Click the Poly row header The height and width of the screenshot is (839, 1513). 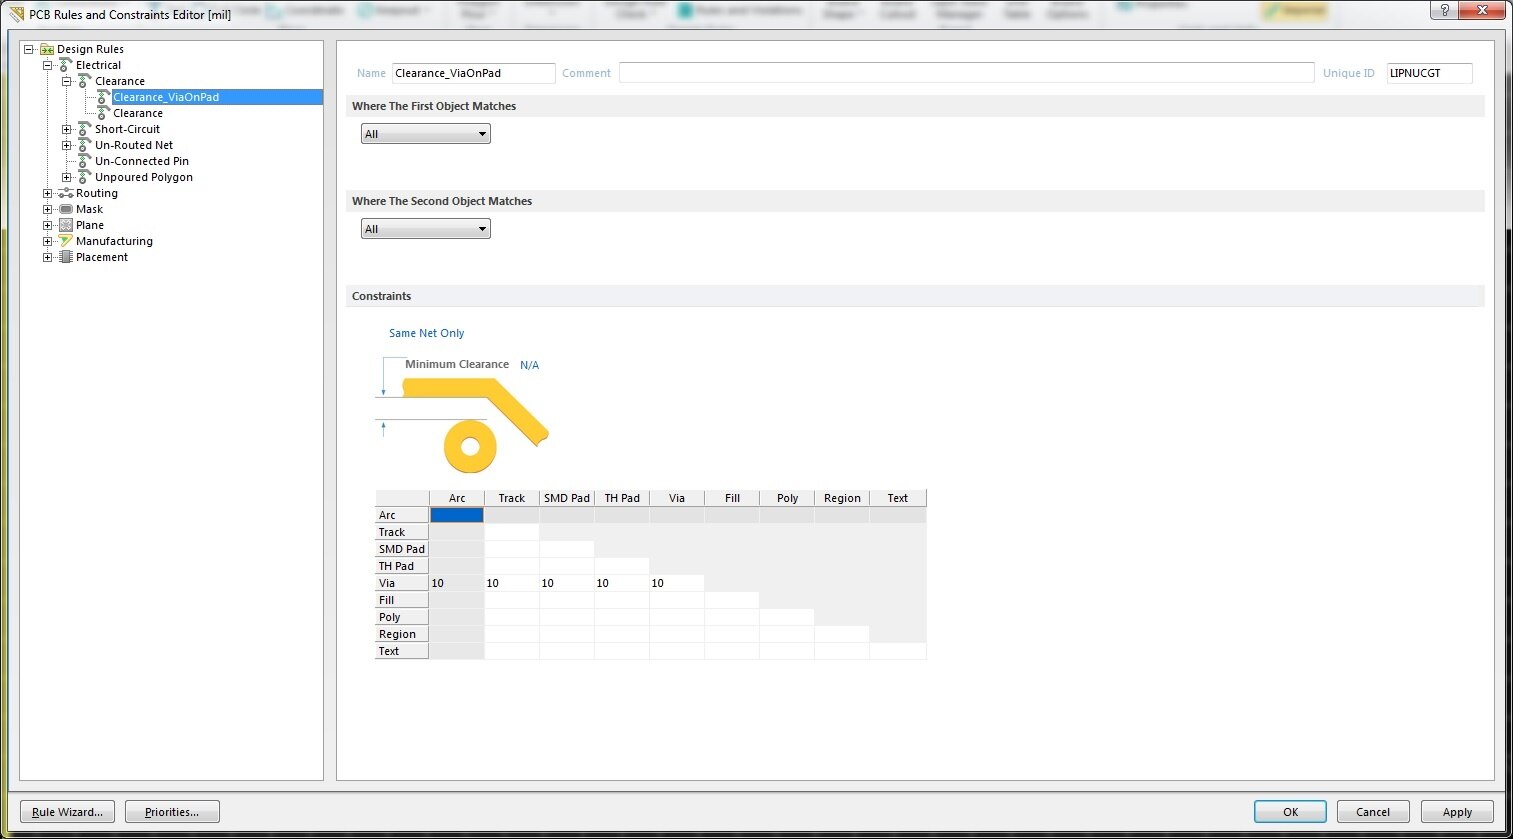tap(402, 617)
